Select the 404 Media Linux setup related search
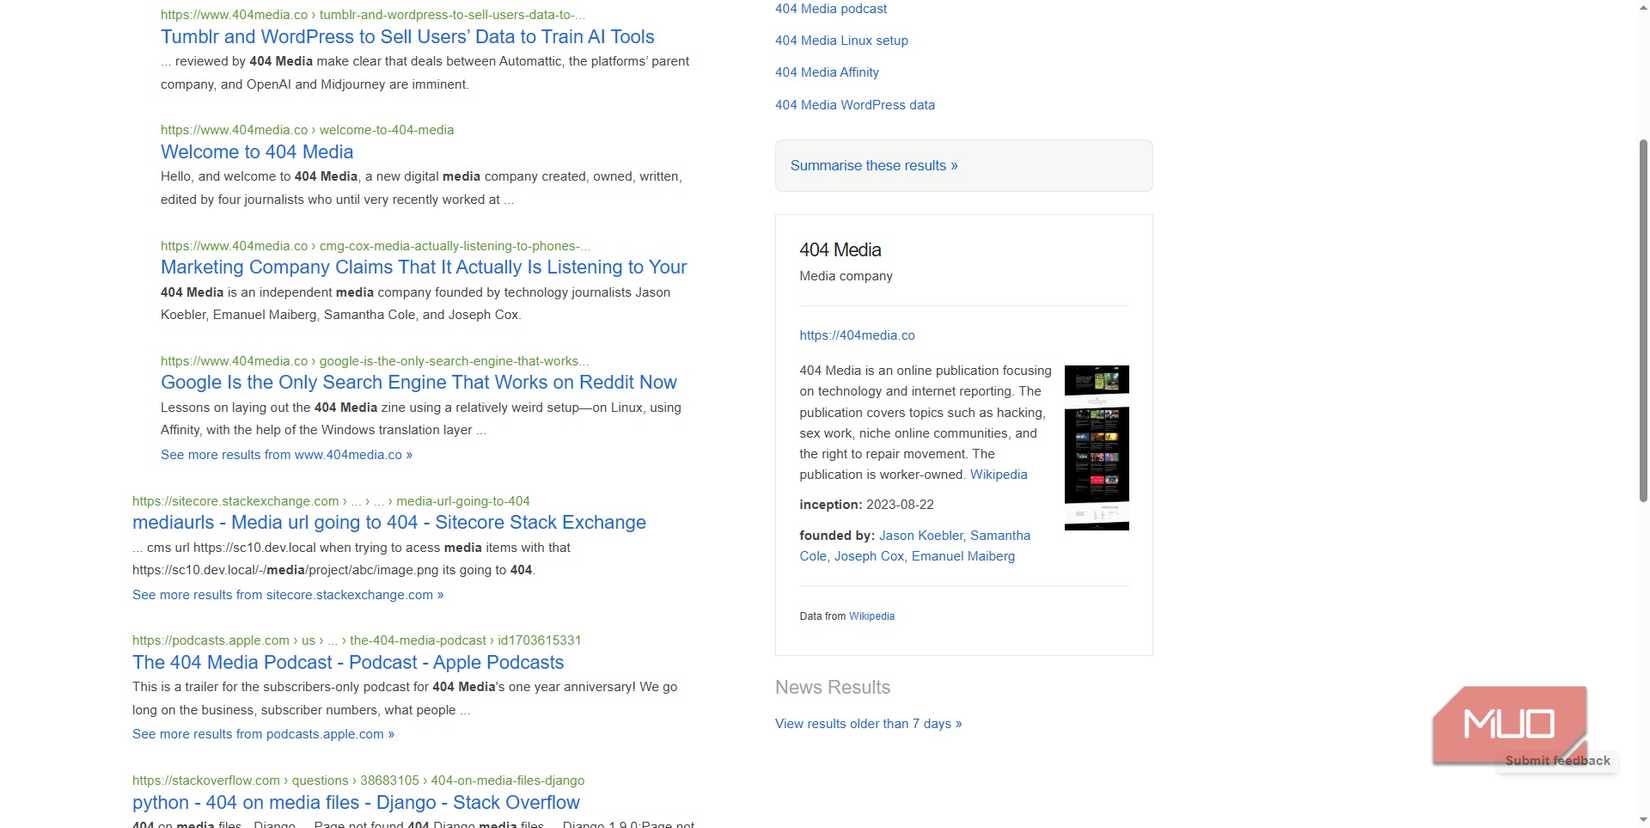 [842, 41]
